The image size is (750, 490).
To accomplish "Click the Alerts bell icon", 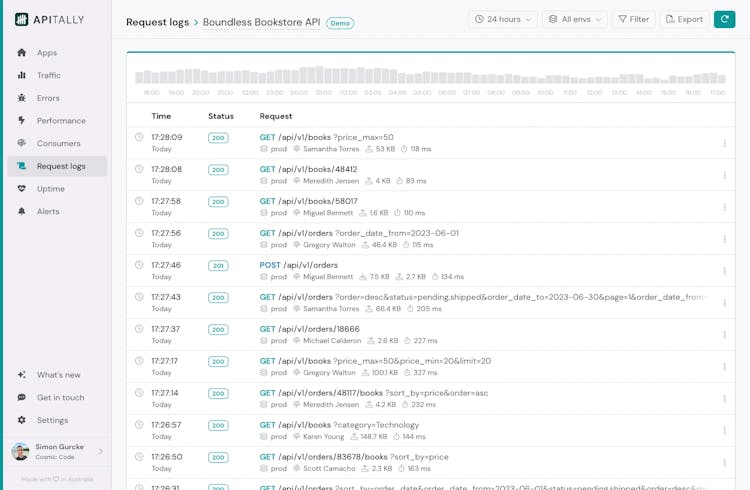I will coord(22,212).
